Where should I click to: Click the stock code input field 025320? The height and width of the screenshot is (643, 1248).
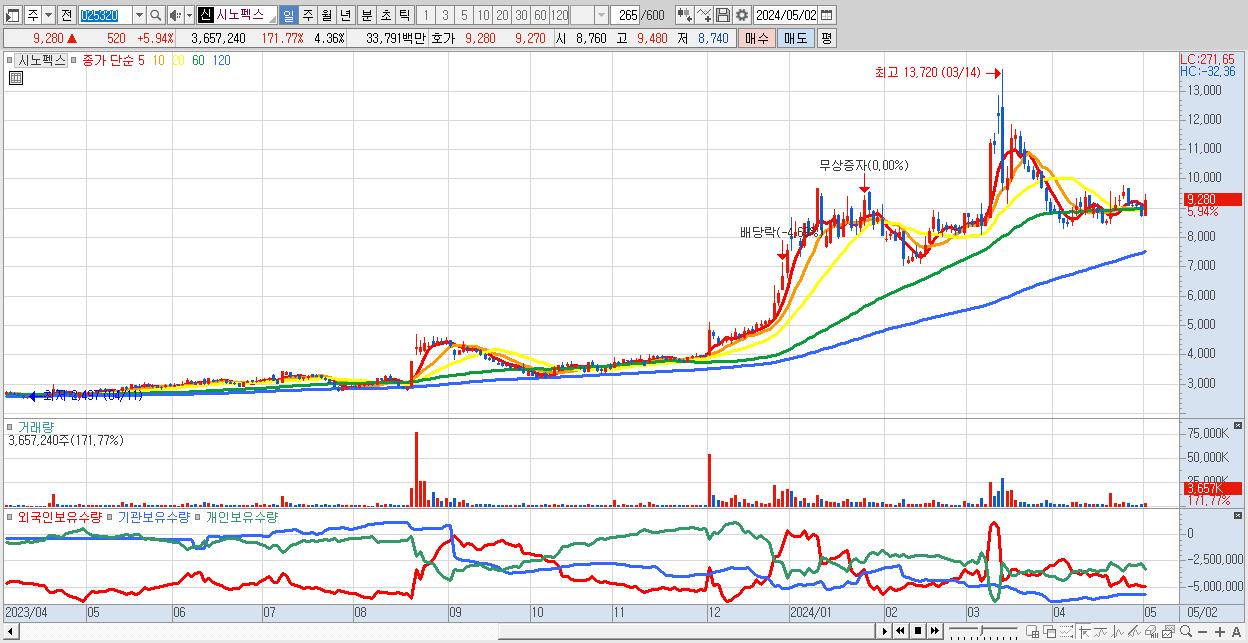pos(104,15)
